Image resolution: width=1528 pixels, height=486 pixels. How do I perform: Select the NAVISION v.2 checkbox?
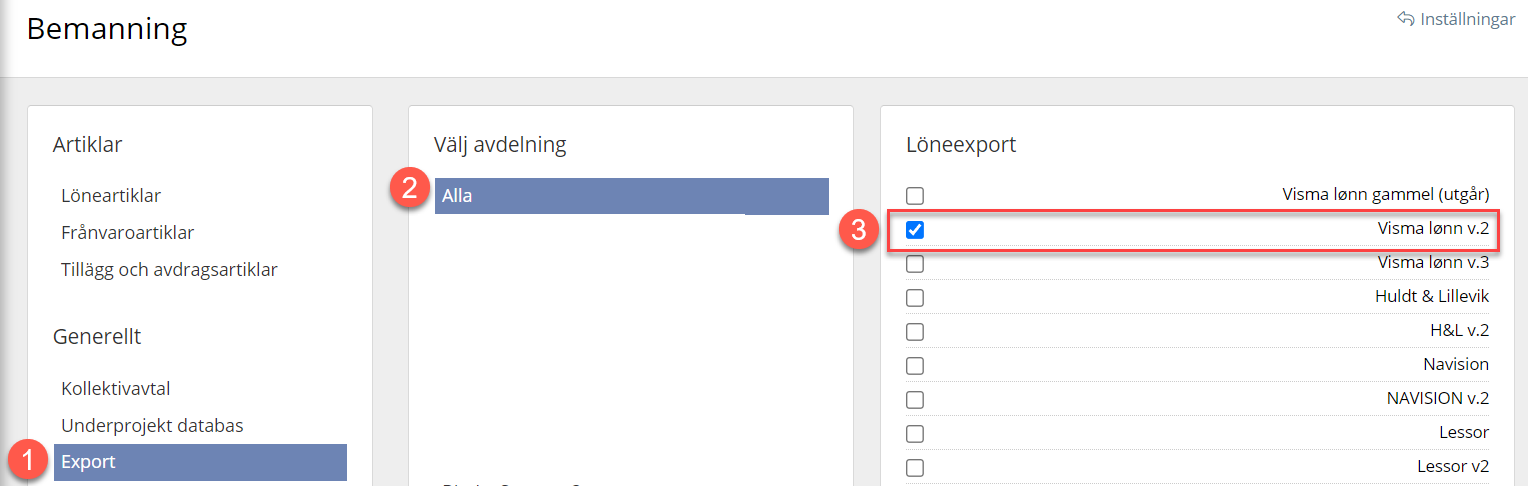pyautogui.click(x=915, y=400)
